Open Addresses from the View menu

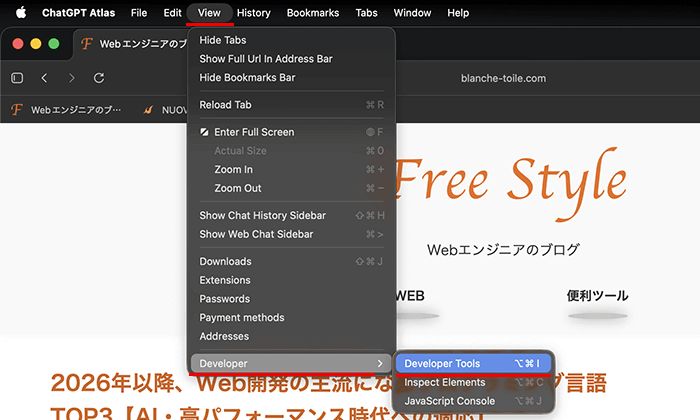292,337
